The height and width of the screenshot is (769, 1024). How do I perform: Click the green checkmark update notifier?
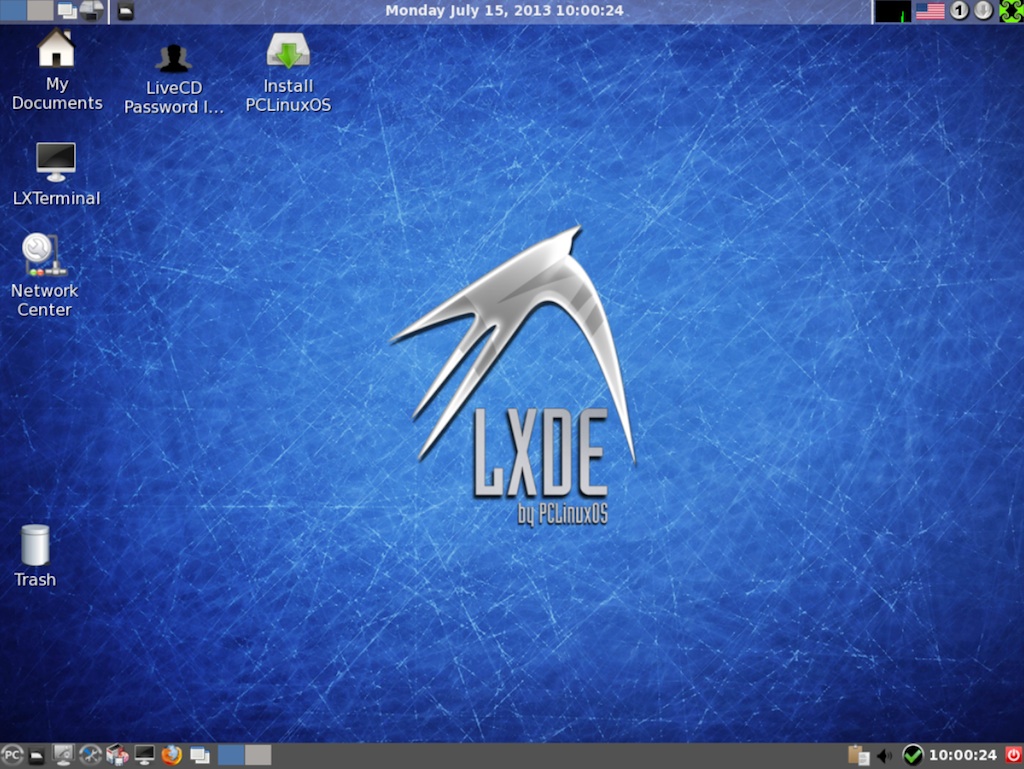click(x=912, y=755)
